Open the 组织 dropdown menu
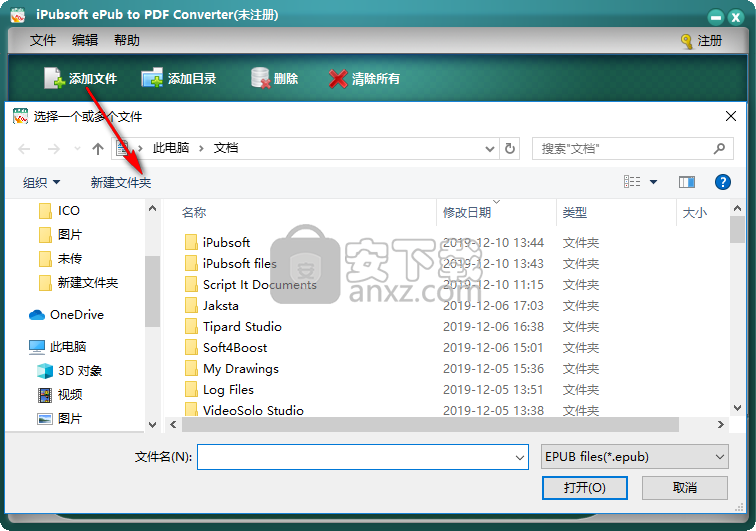 click(x=41, y=182)
